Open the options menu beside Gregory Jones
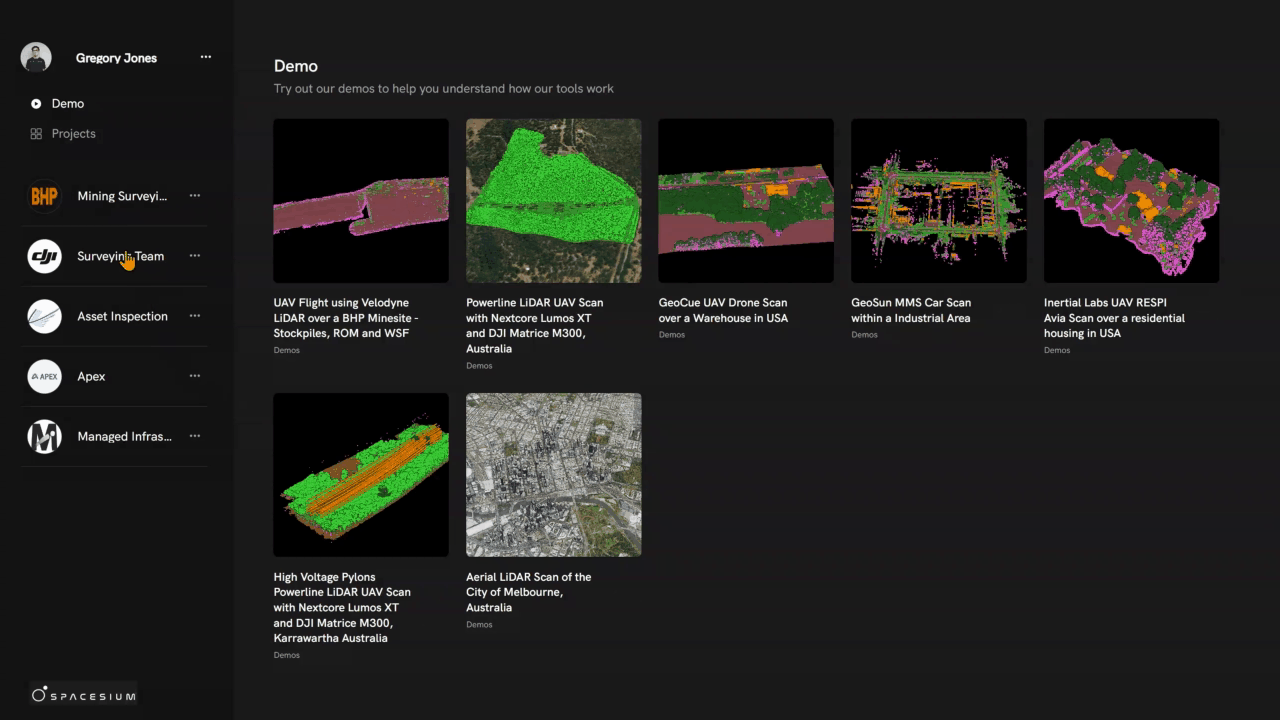Image resolution: width=1280 pixels, height=720 pixels. coord(206,57)
